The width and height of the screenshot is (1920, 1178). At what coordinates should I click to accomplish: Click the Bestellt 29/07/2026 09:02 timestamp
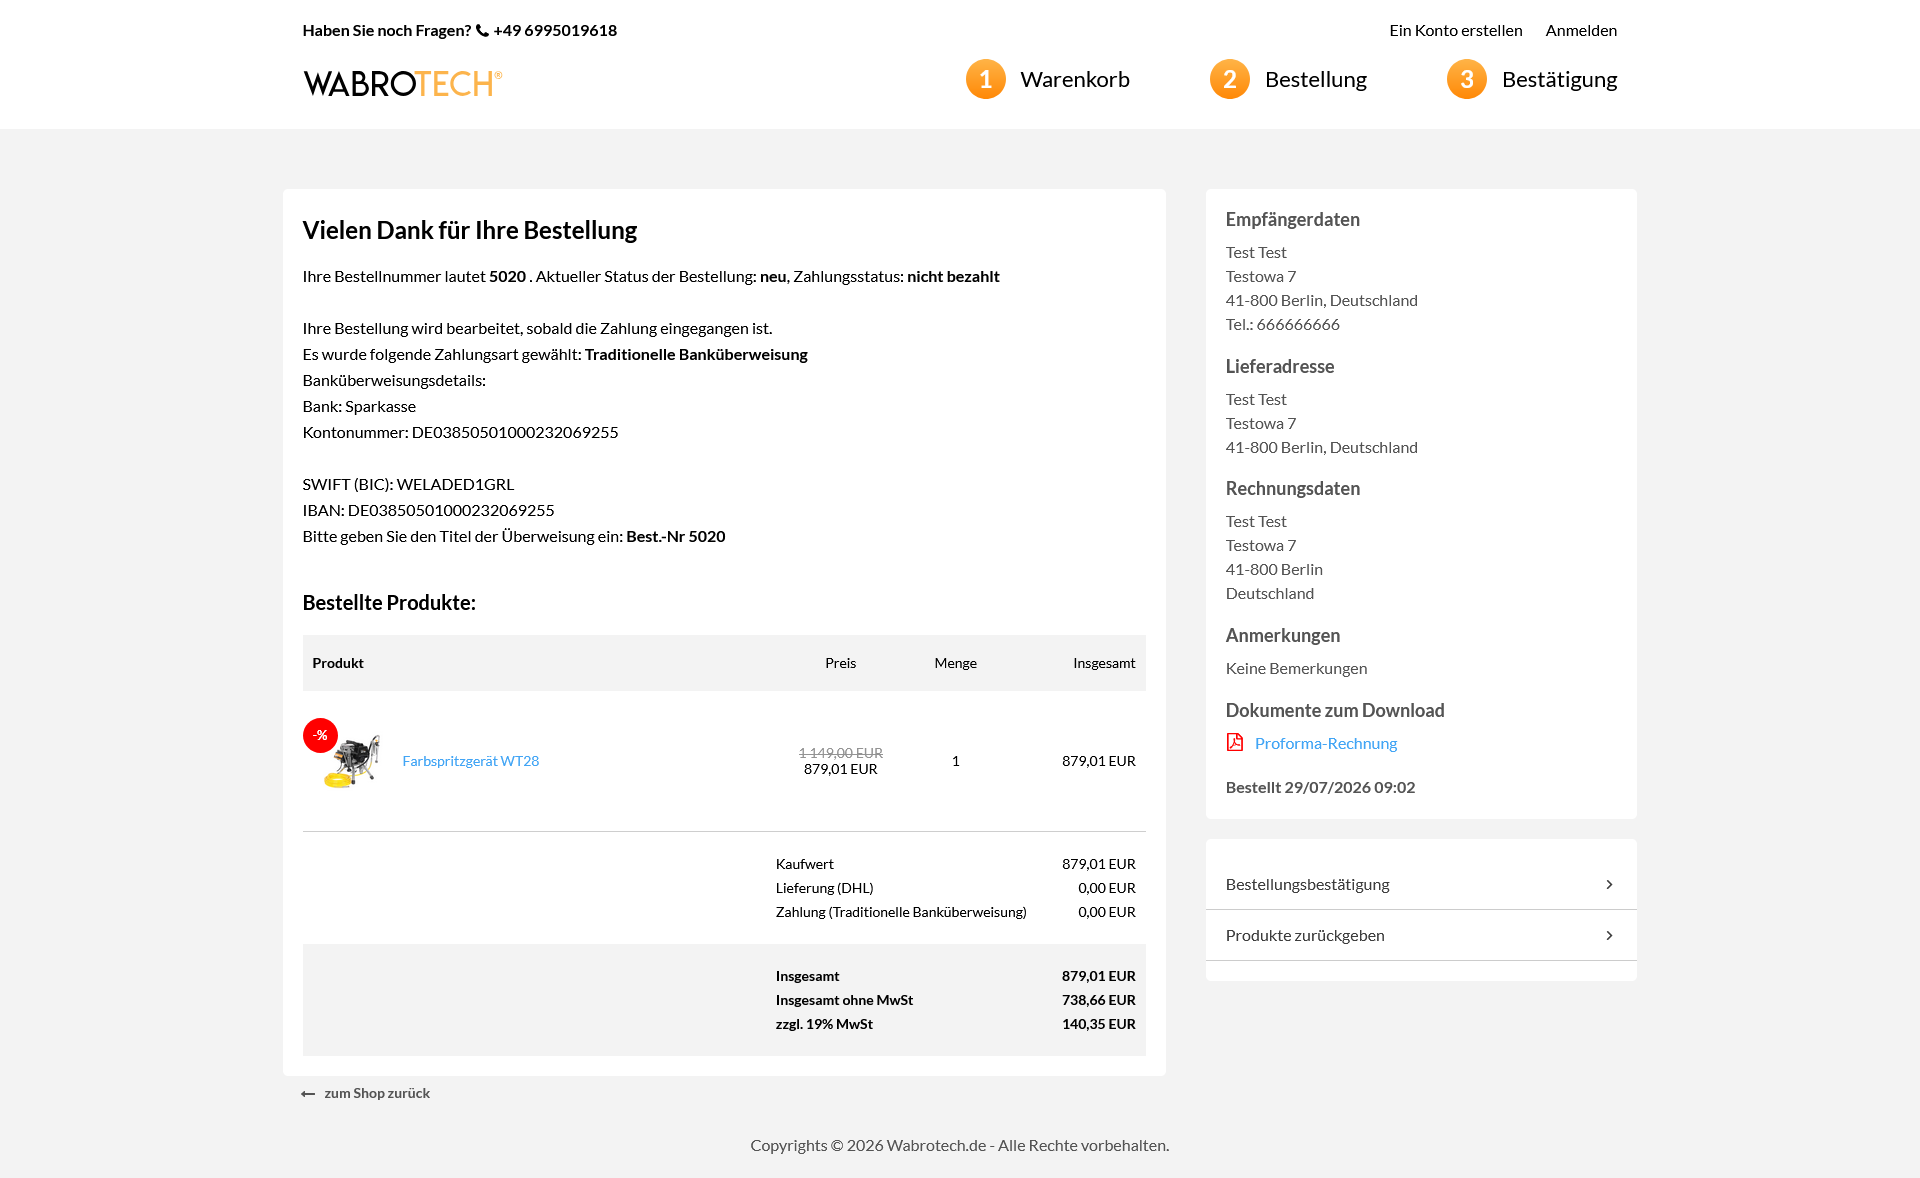pyautogui.click(x=1320, y=787)
